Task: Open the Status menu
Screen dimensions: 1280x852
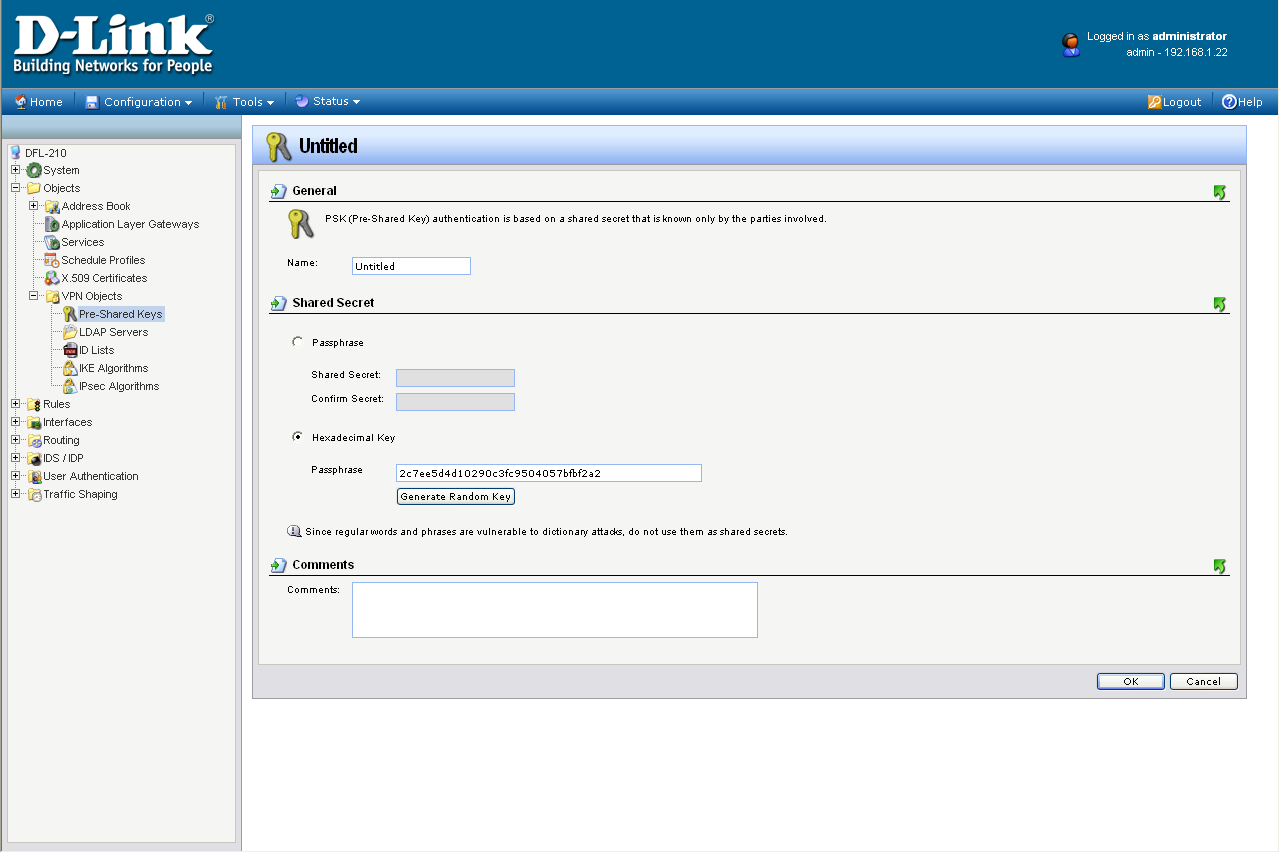Action: pos(327,102)
